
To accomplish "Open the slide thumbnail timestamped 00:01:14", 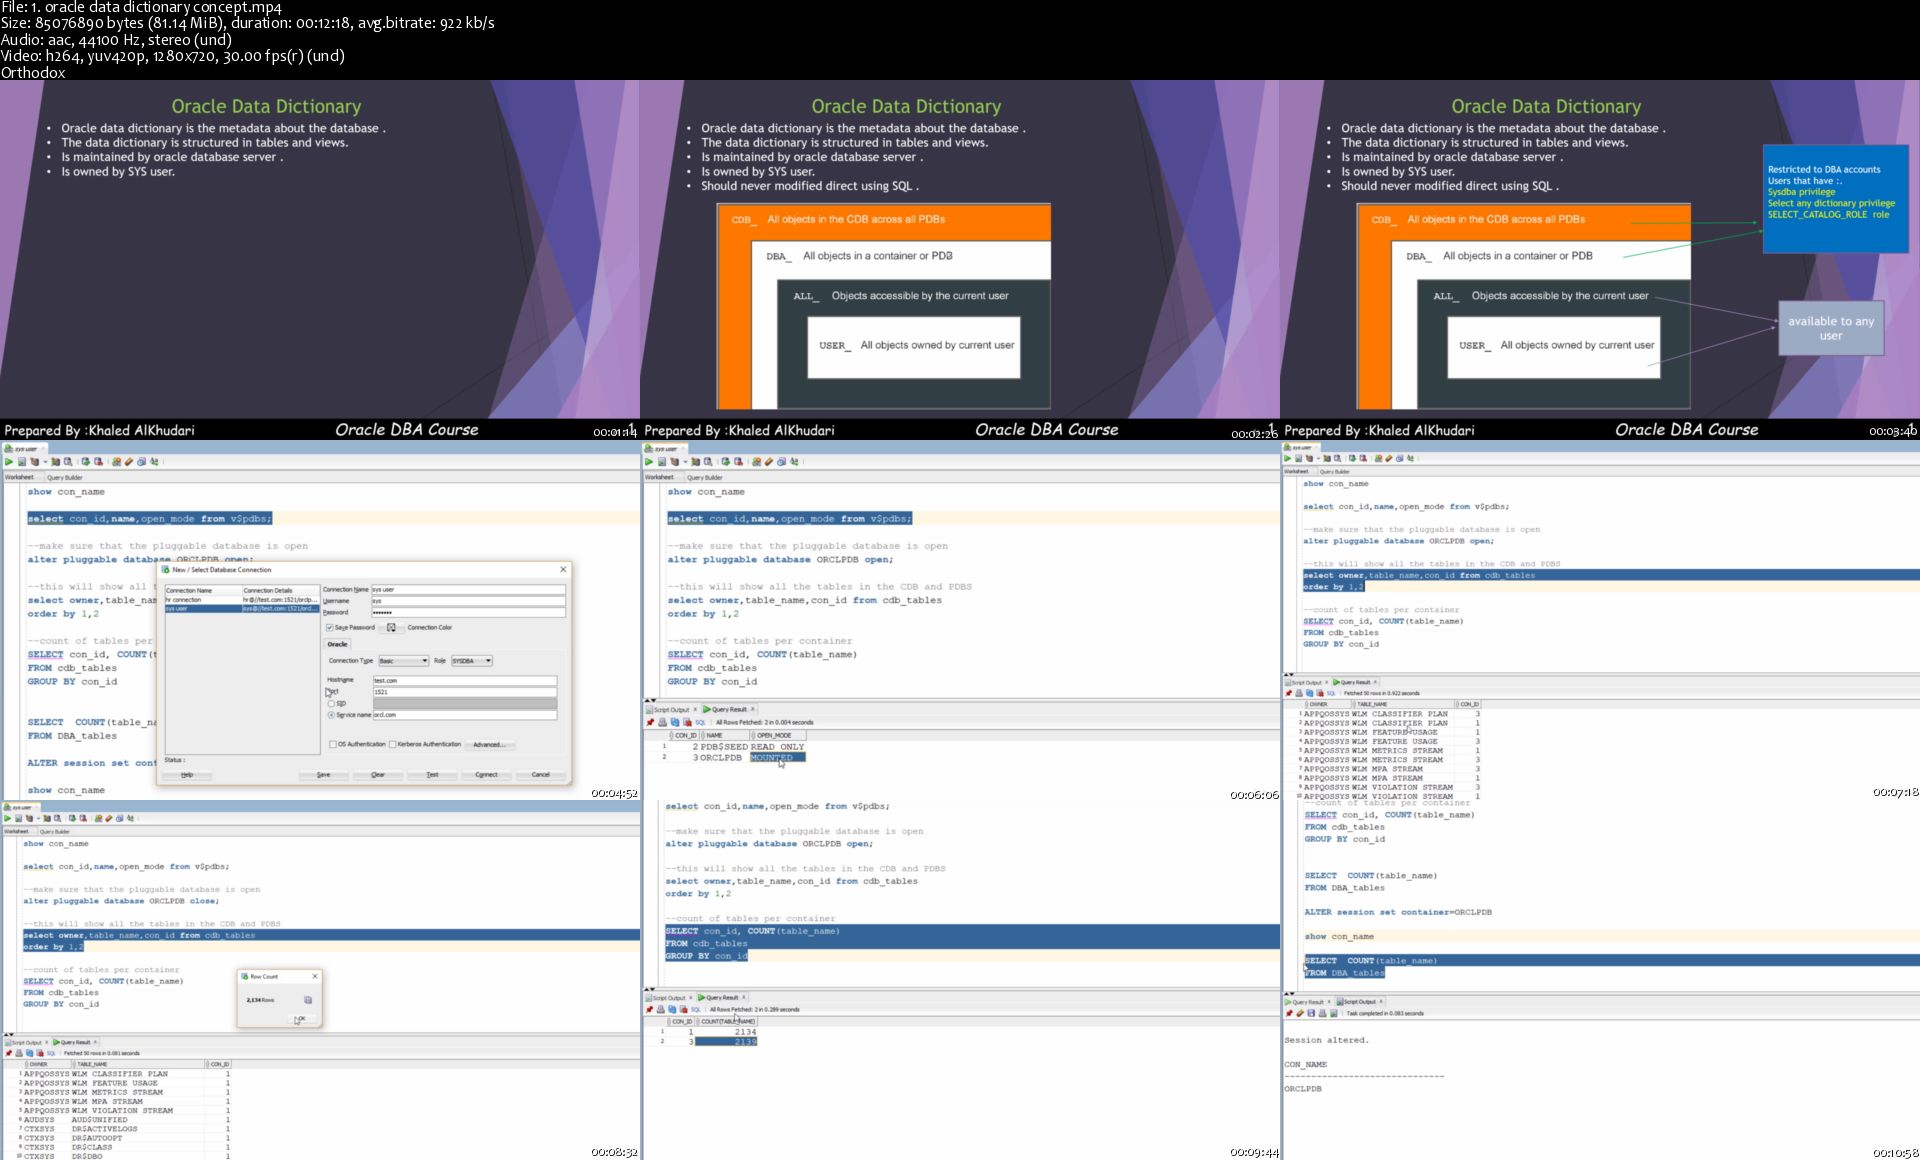I will pos(320,259).
